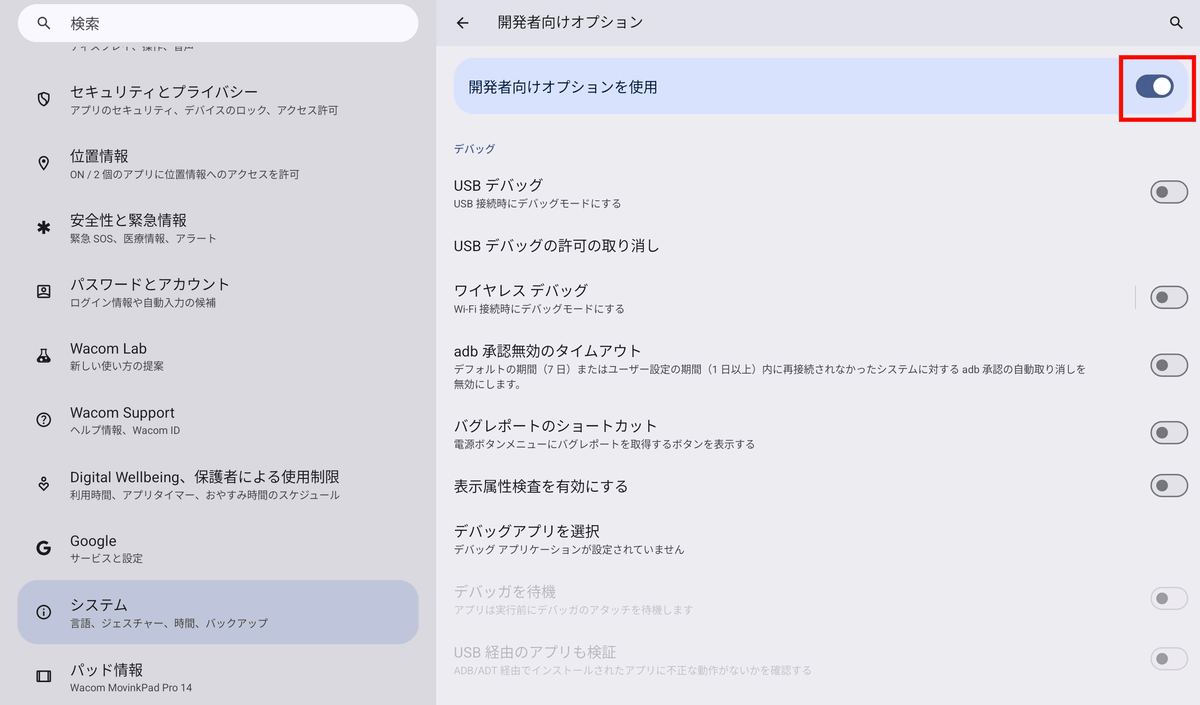Toggle adb 承認無効のタイムアウト switch
1200x705 pixels.
[x=1168, y=365]
